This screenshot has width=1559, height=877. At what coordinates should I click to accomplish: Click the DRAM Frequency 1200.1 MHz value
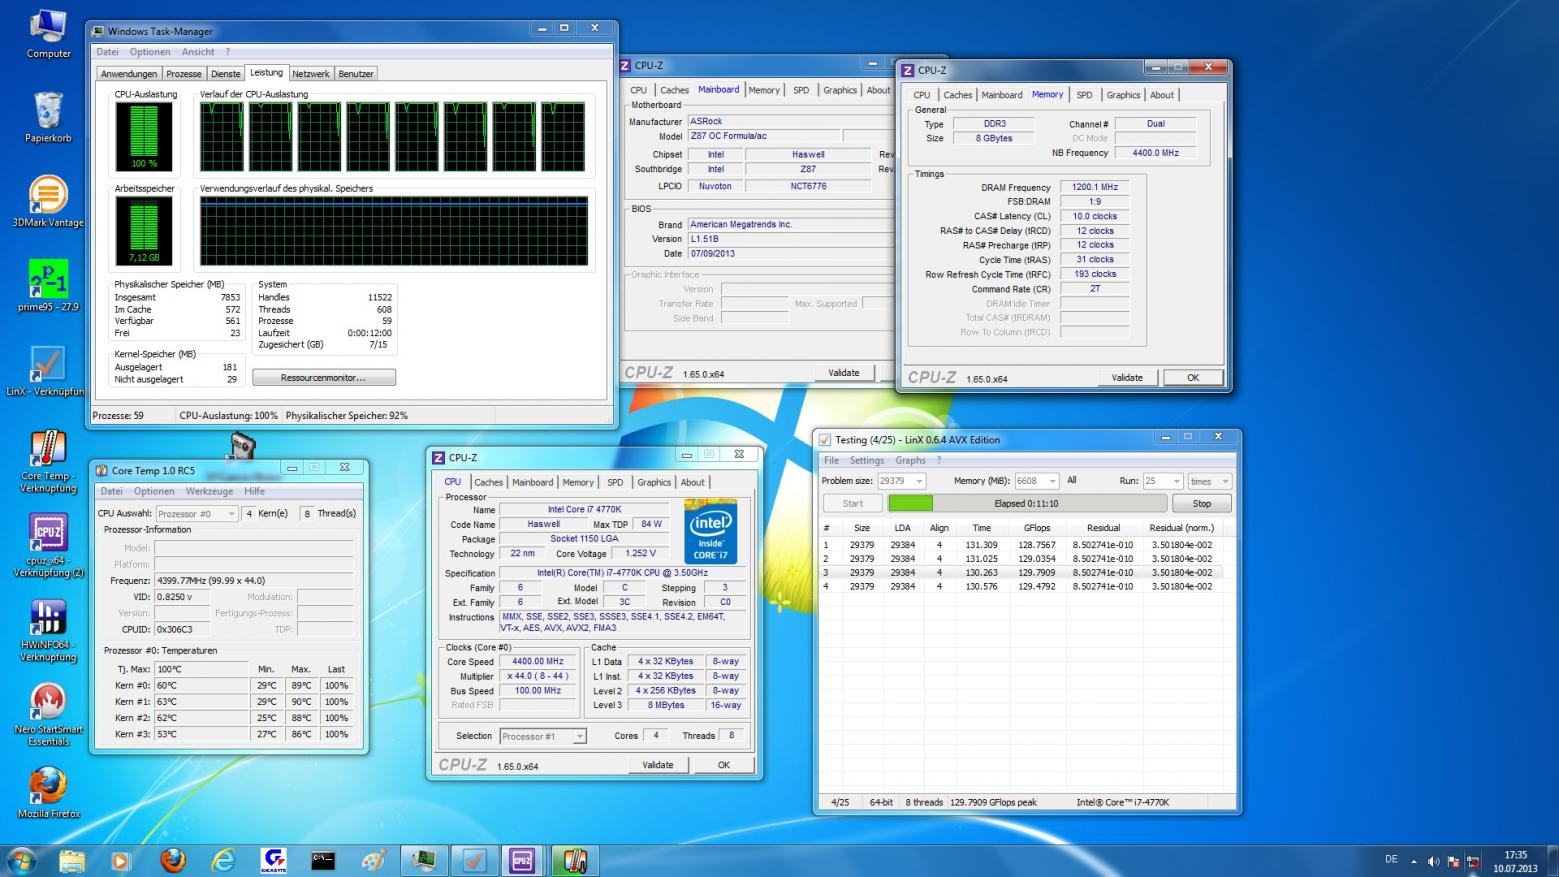[1095, 187]
